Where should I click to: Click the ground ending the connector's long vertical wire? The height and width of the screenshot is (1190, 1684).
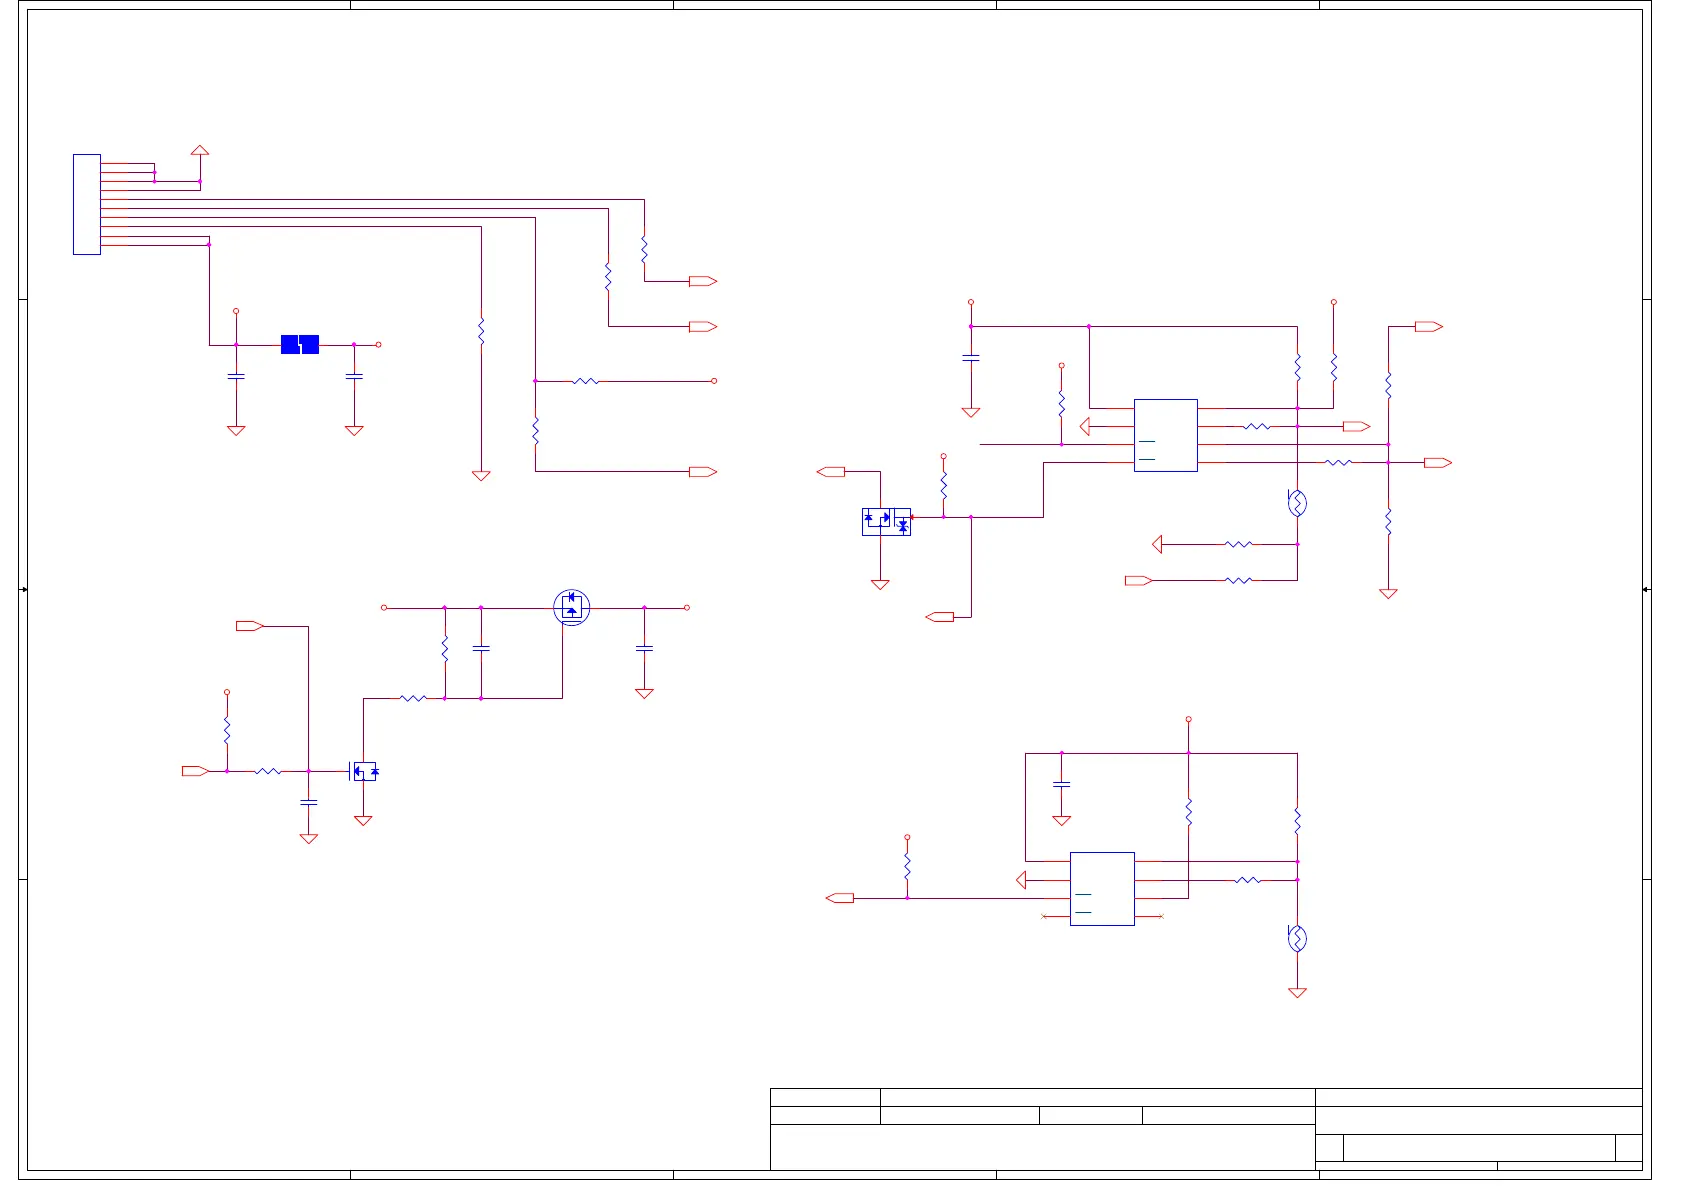481,475
